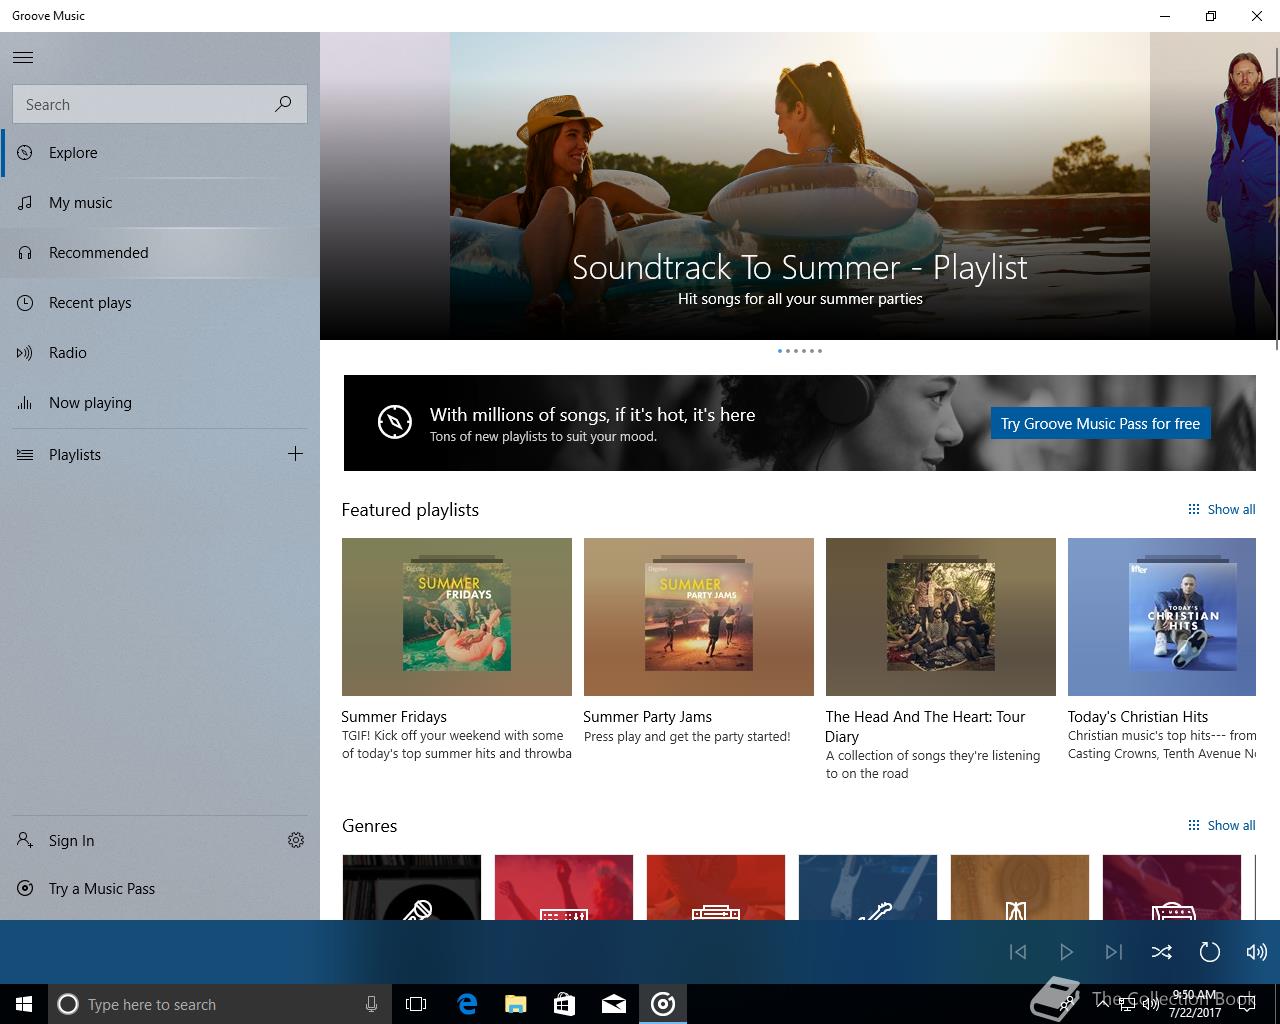The image size is (1280, 1024).
Task: Open Mail app from taskbar
Action: tap(613, 1004)
